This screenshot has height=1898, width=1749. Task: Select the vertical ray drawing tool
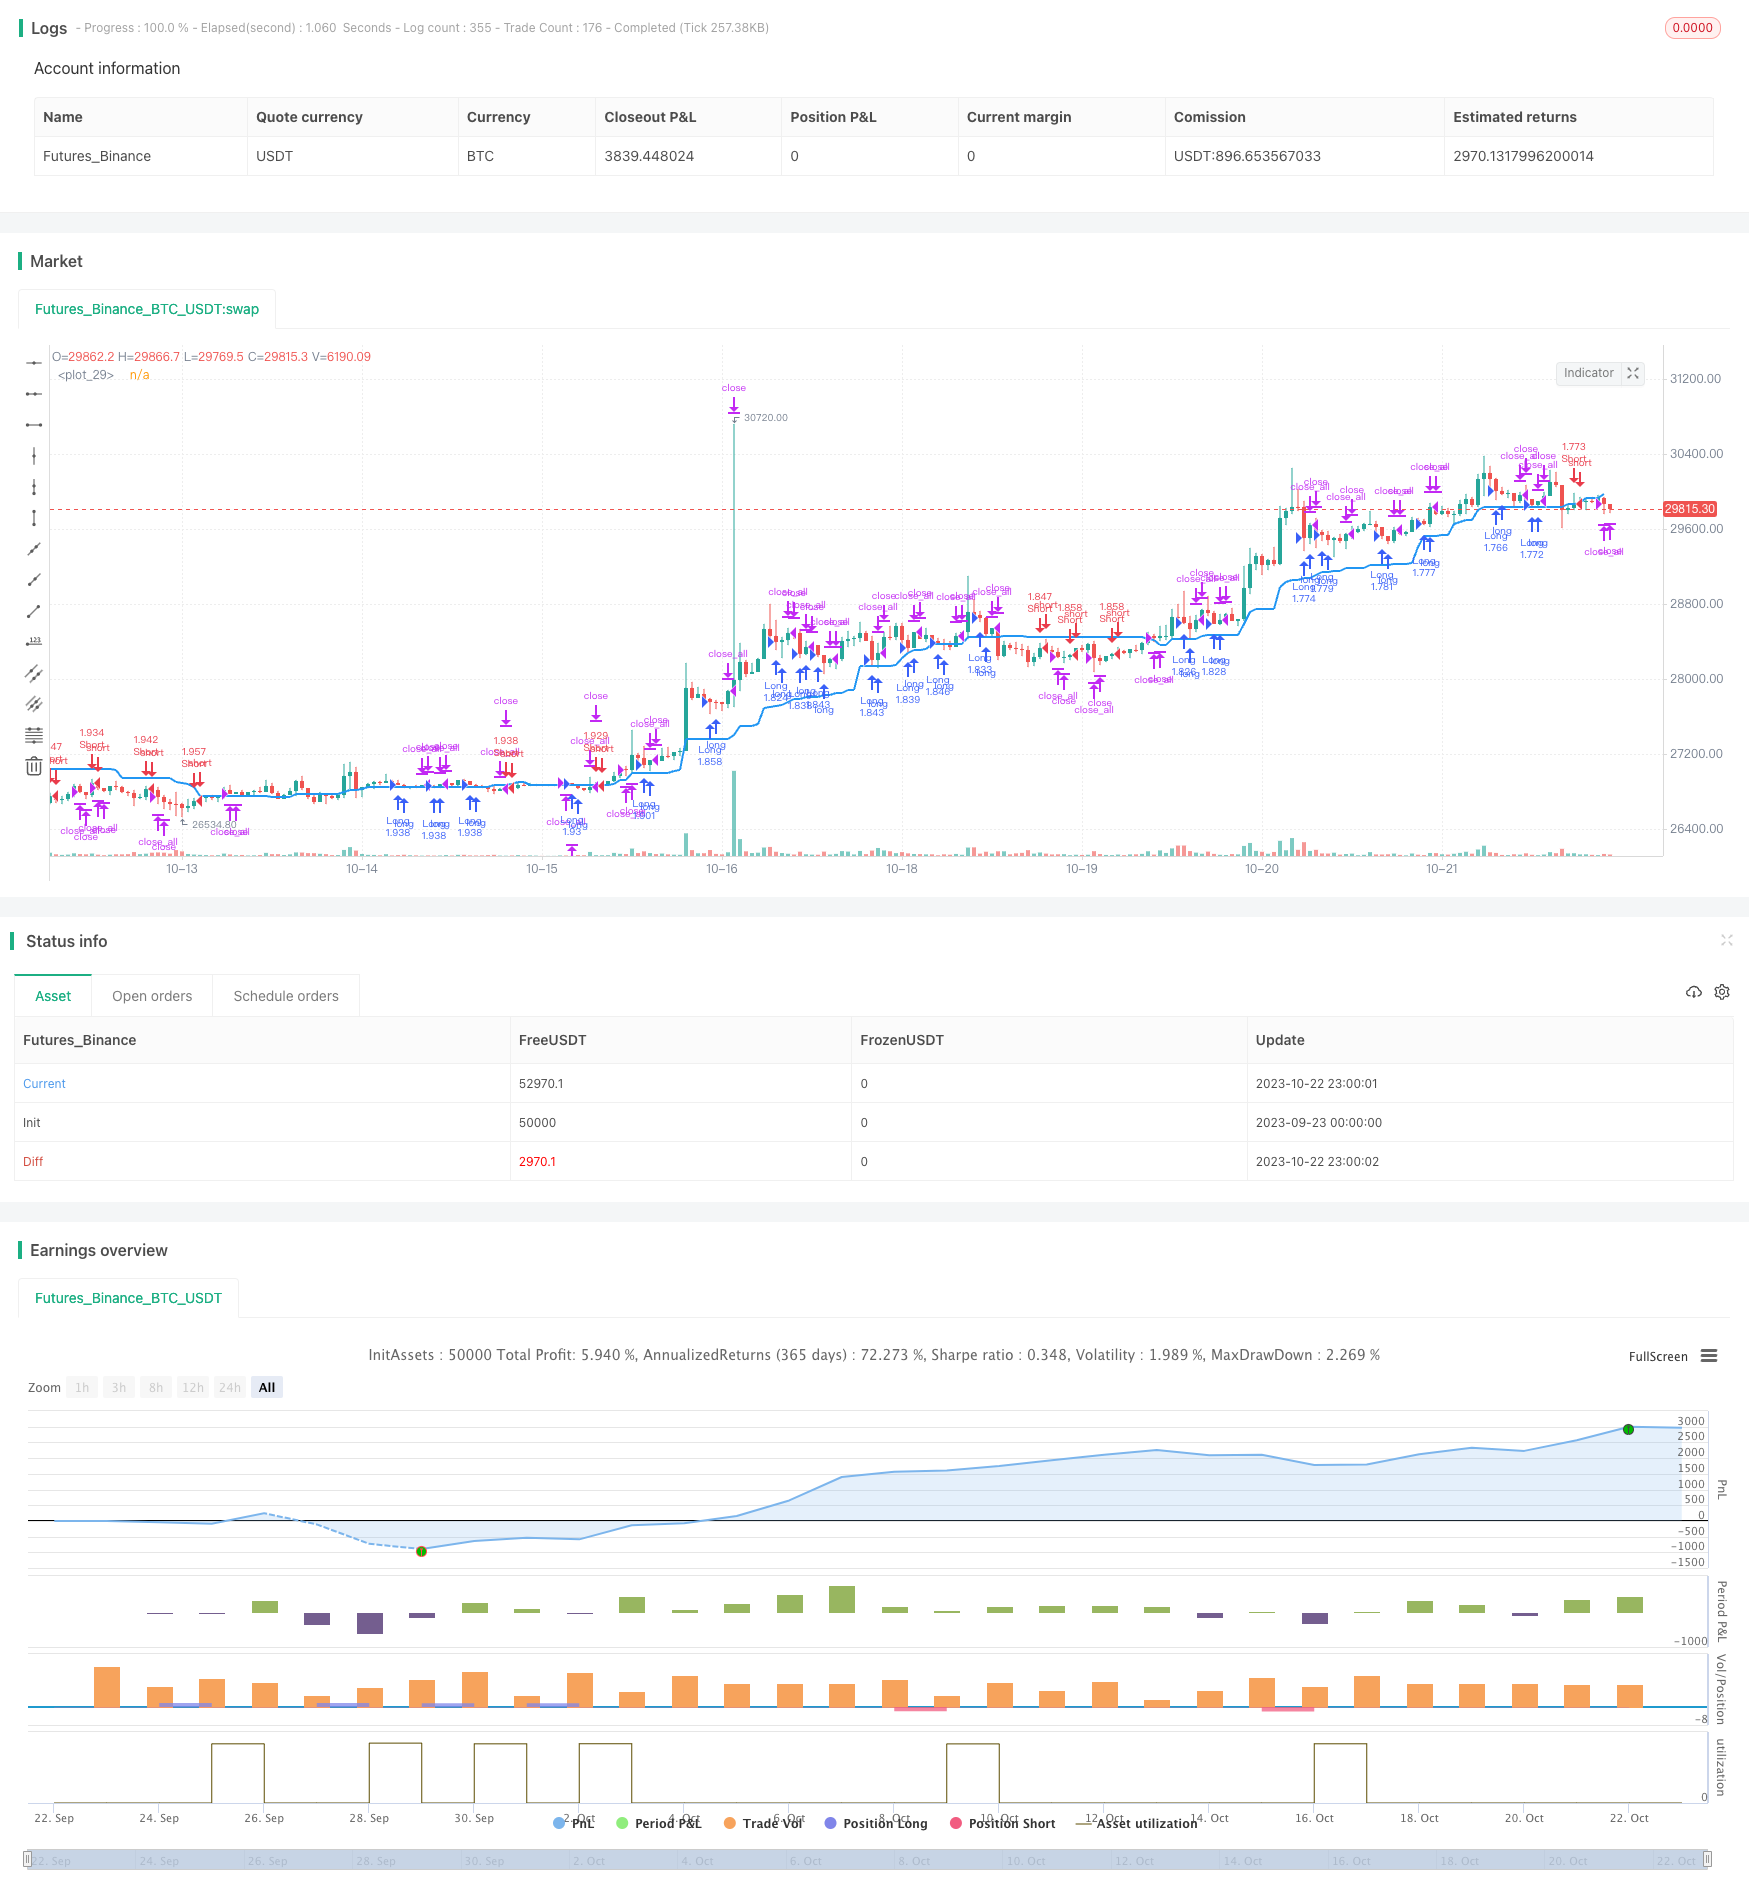pyautogui.click(x=34, y=487)
